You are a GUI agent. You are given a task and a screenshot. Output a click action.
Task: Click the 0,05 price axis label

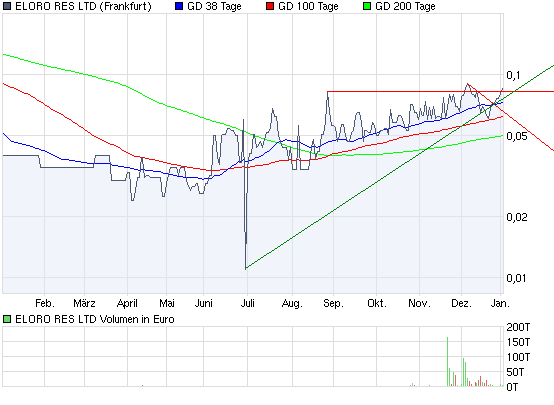pos(517,136)
